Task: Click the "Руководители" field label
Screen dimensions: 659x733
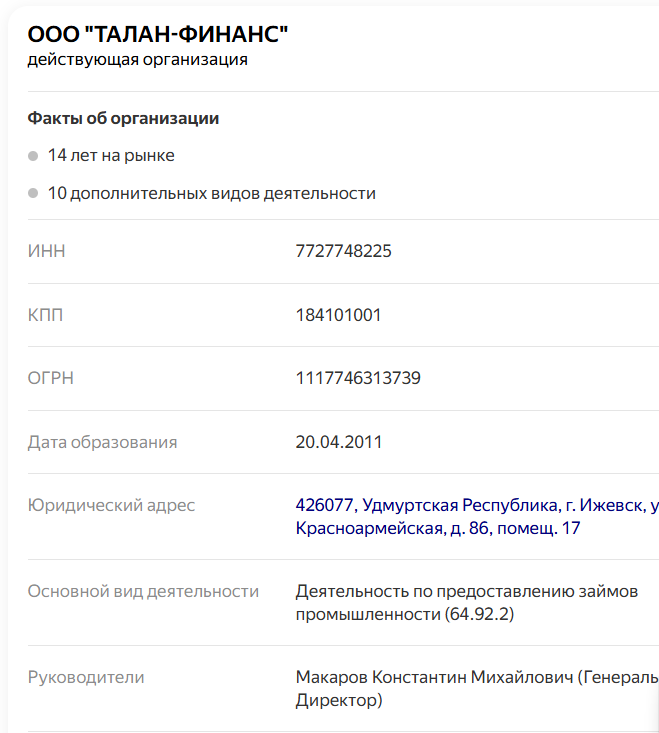Action: [x=86, y=677]
